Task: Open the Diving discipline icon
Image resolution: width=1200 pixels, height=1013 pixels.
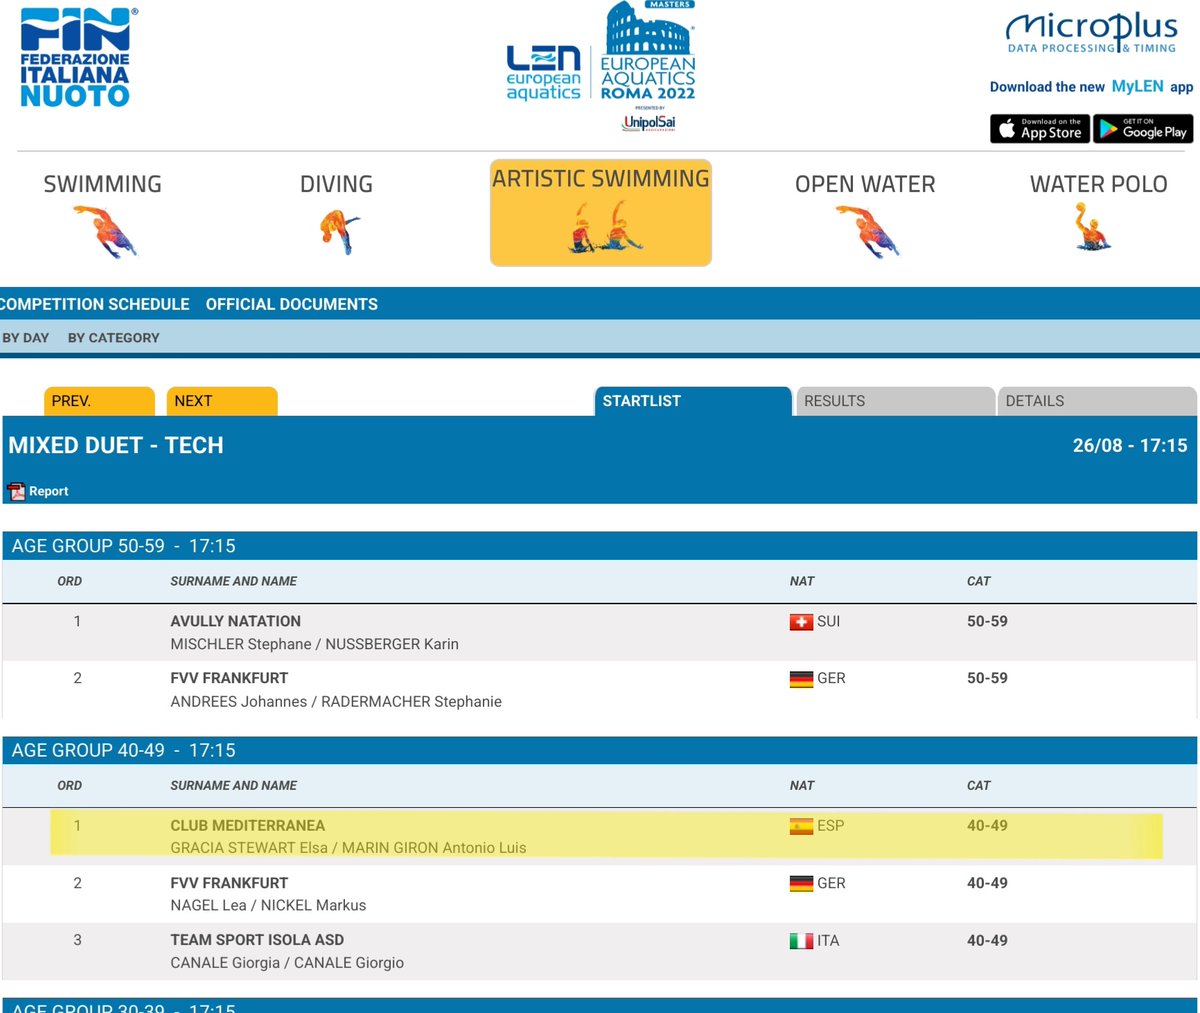Action: click(x=338, y=232)
